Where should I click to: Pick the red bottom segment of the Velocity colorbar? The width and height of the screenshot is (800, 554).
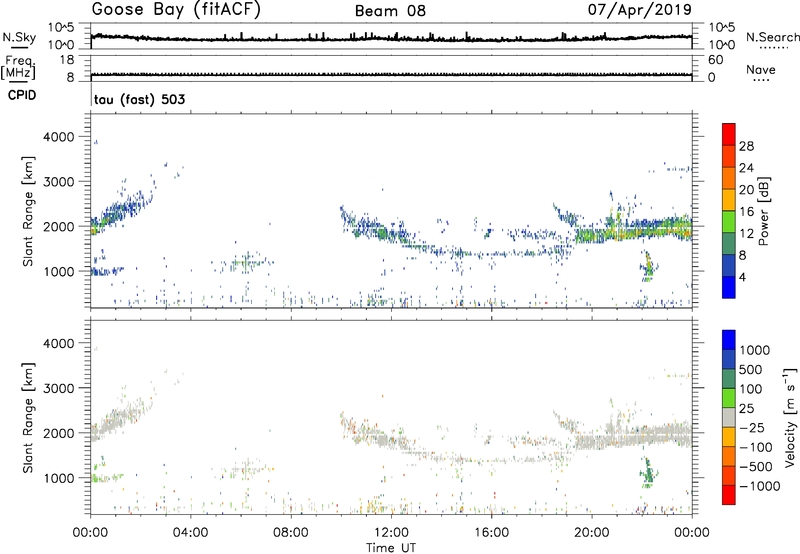729,495
